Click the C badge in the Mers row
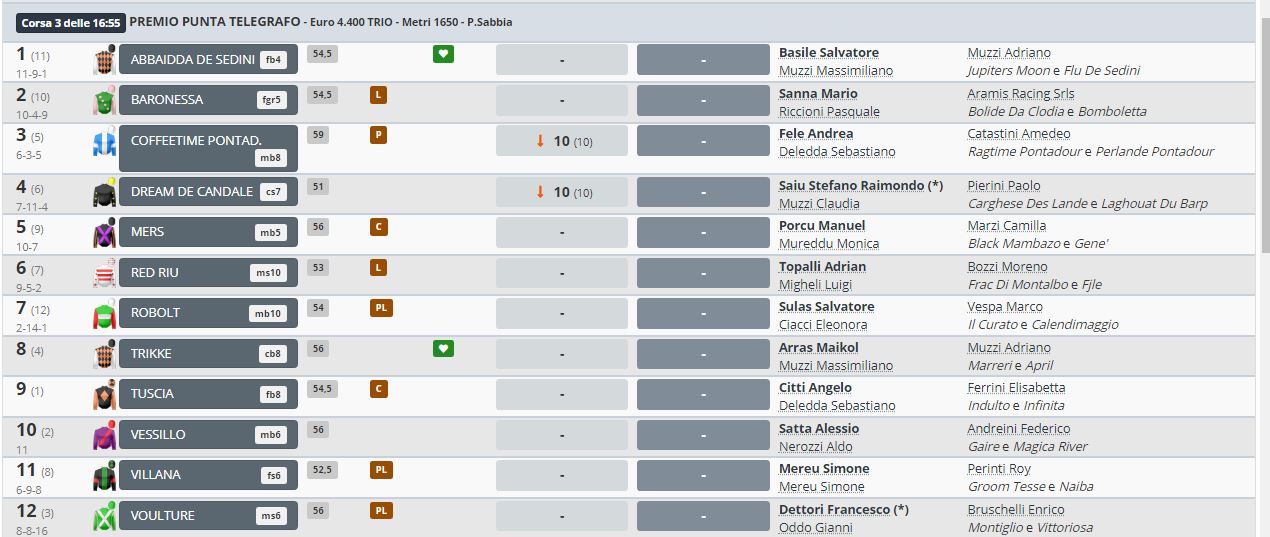This screenshot has height=537, width=1270. [378, 227]
